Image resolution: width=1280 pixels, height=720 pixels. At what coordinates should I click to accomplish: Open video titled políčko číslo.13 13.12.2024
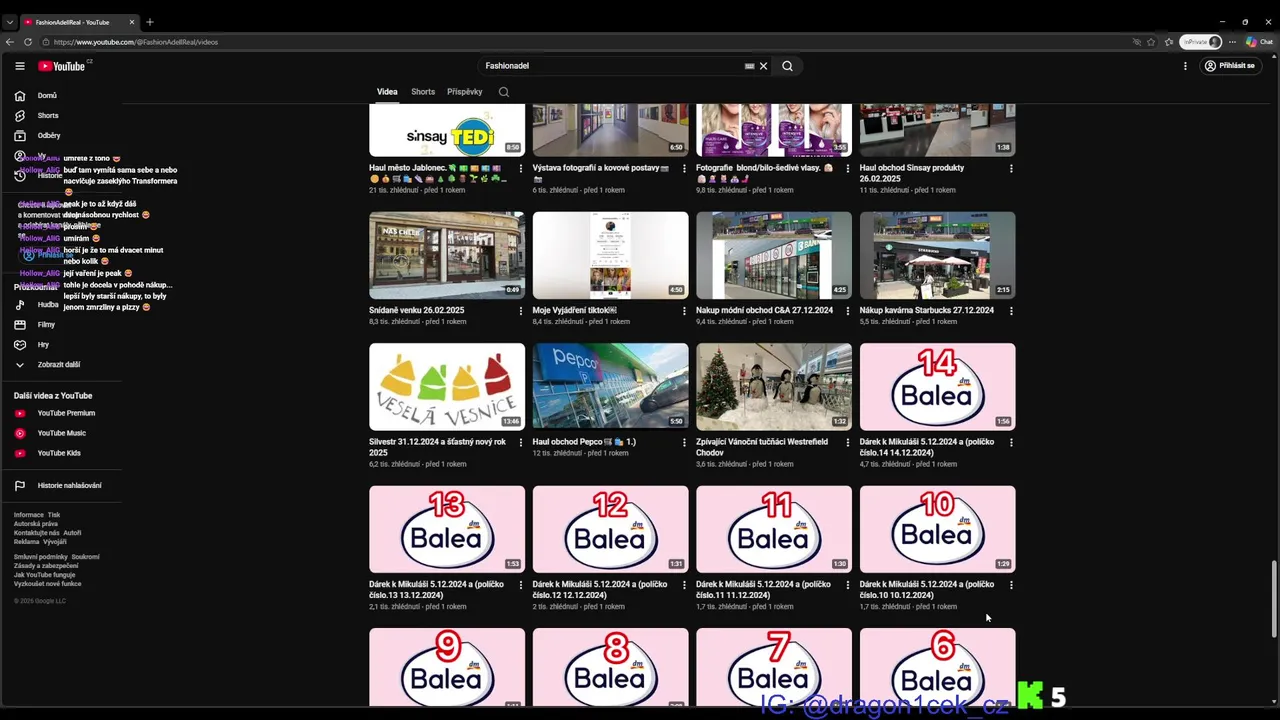tap(436, 590)
